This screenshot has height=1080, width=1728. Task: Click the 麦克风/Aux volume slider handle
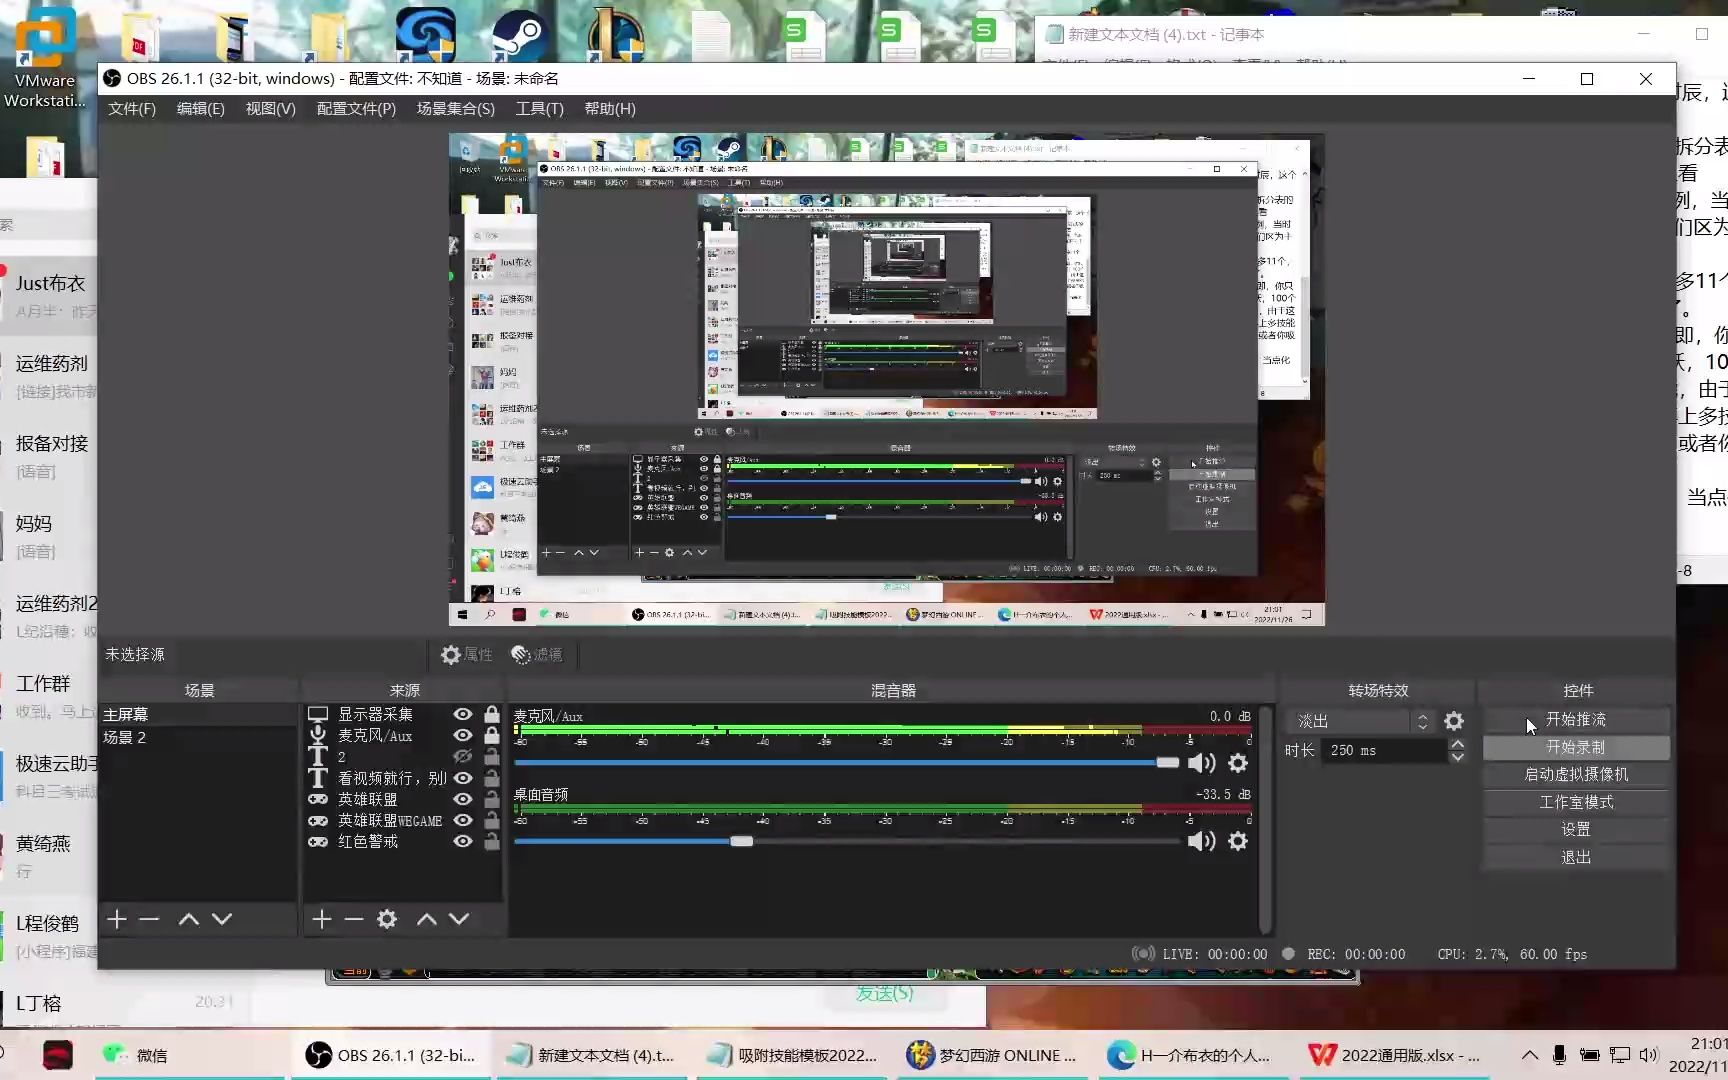(x=1168, y=763)
